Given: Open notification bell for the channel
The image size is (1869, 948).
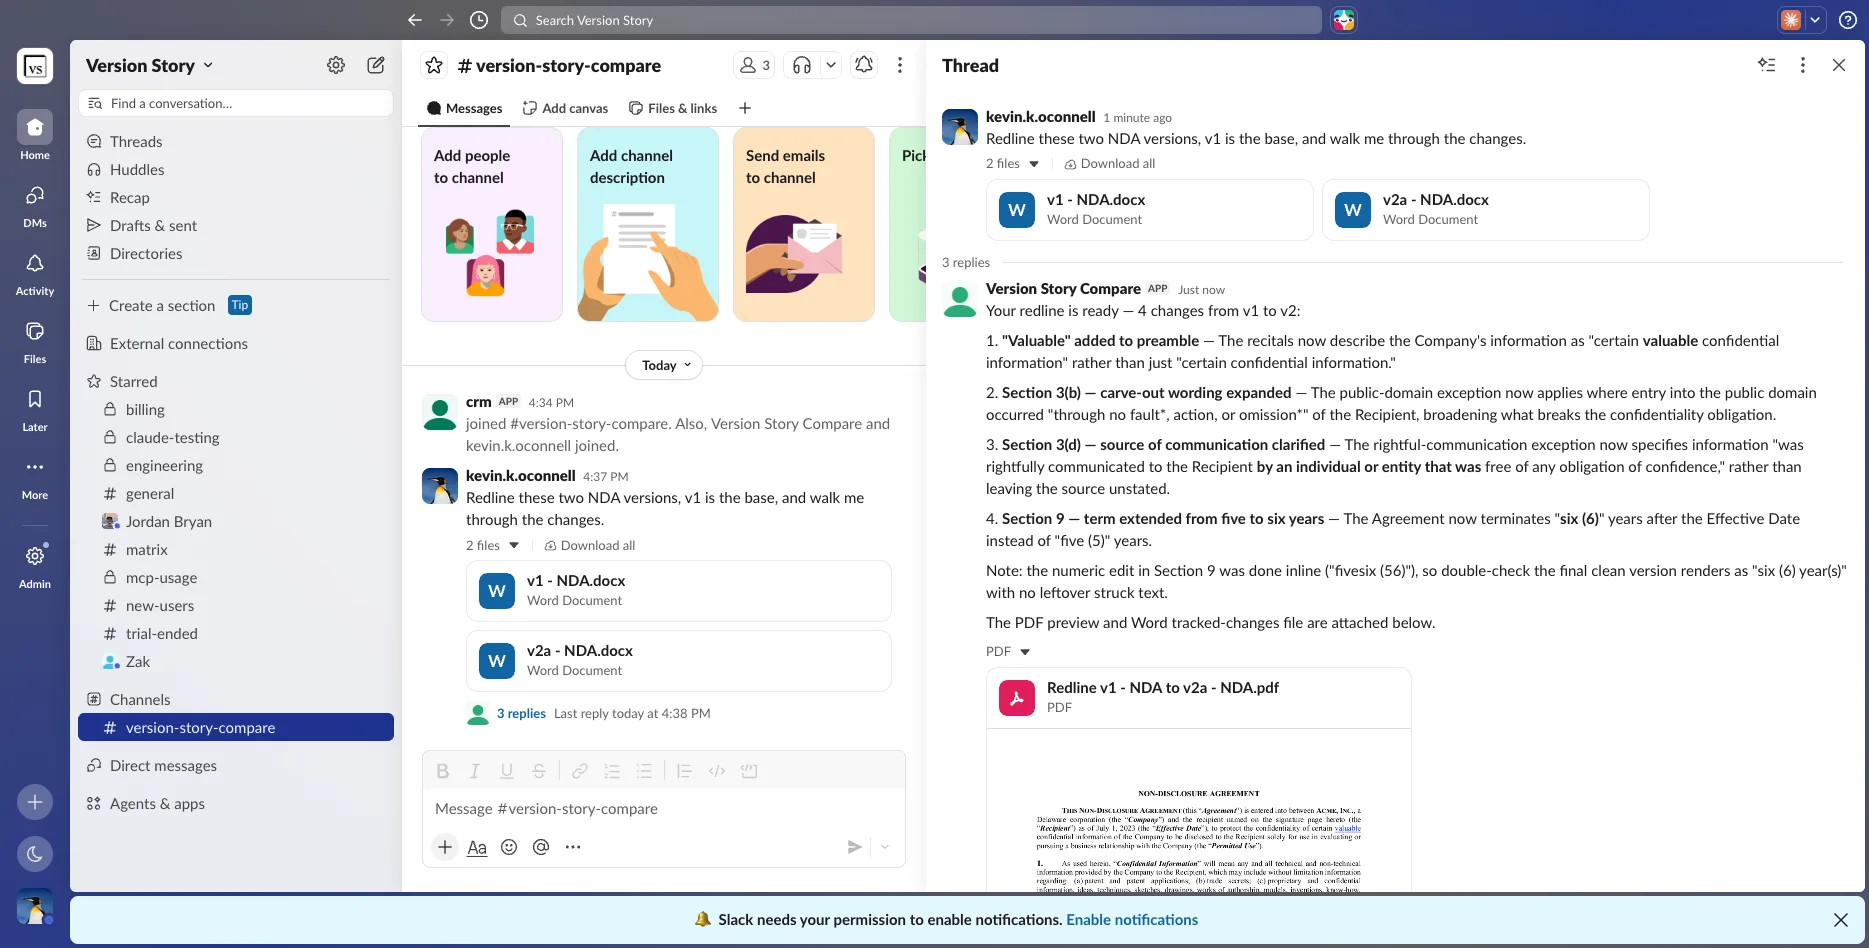Looking at the screenshot, I should point(864,65).
